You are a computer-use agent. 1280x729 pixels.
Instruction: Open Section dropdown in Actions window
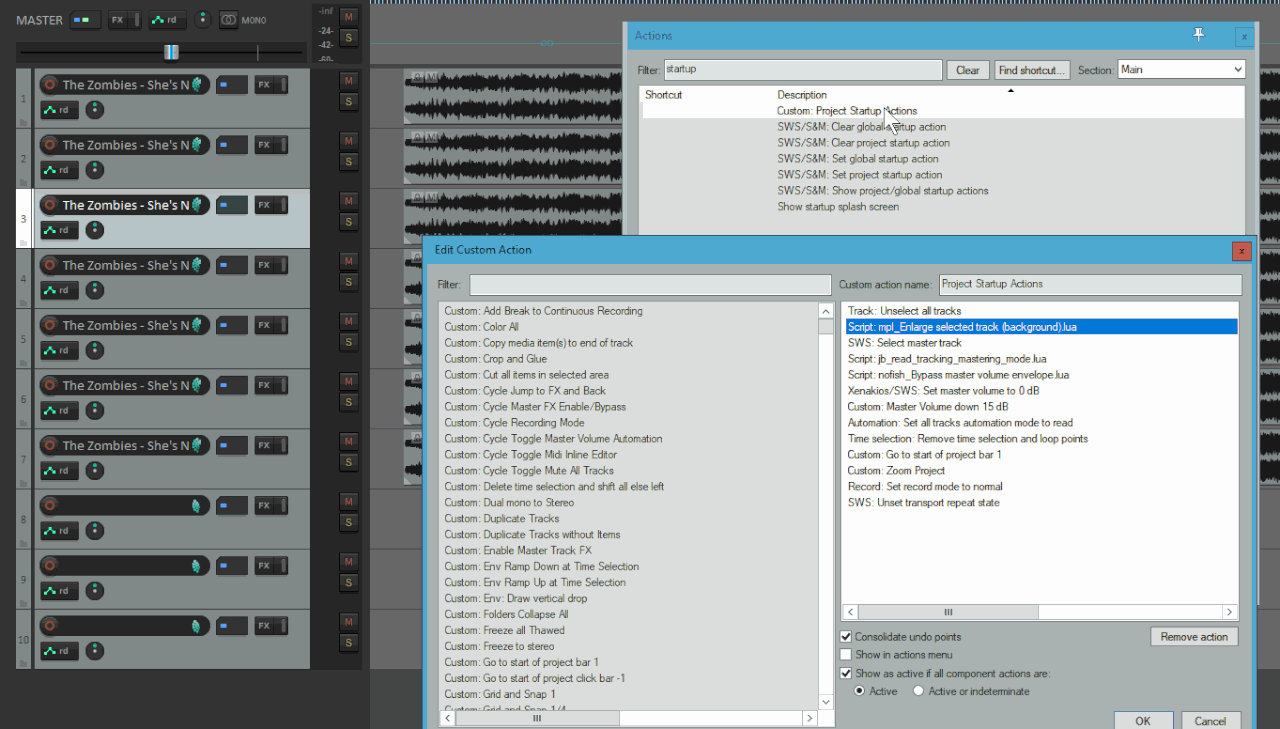click(x=1181, y=70)
